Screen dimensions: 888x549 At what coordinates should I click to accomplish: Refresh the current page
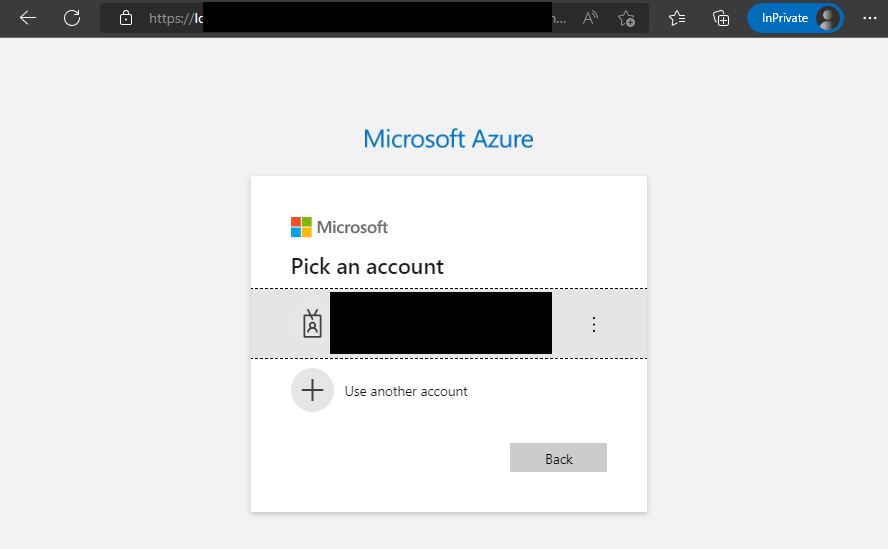point(72,18)
